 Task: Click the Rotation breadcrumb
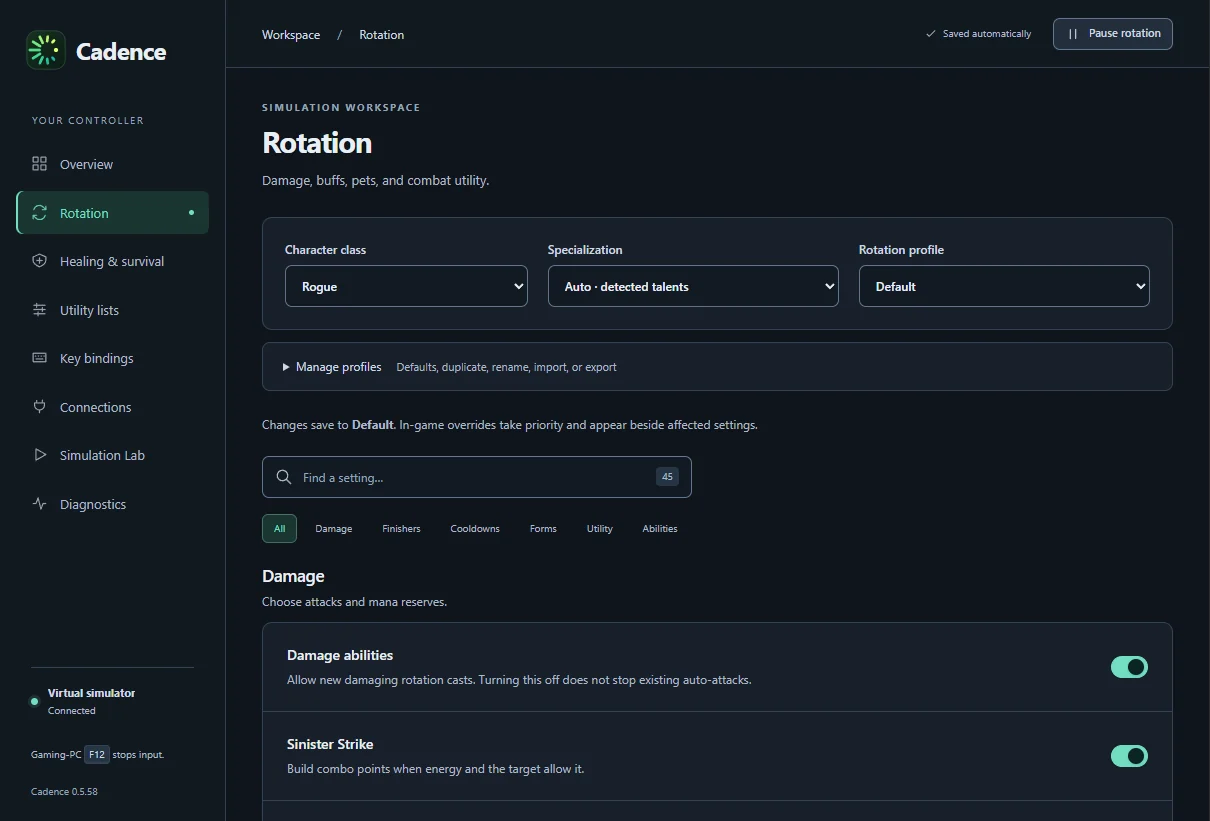pyautogui.click(x=382, y=35)
